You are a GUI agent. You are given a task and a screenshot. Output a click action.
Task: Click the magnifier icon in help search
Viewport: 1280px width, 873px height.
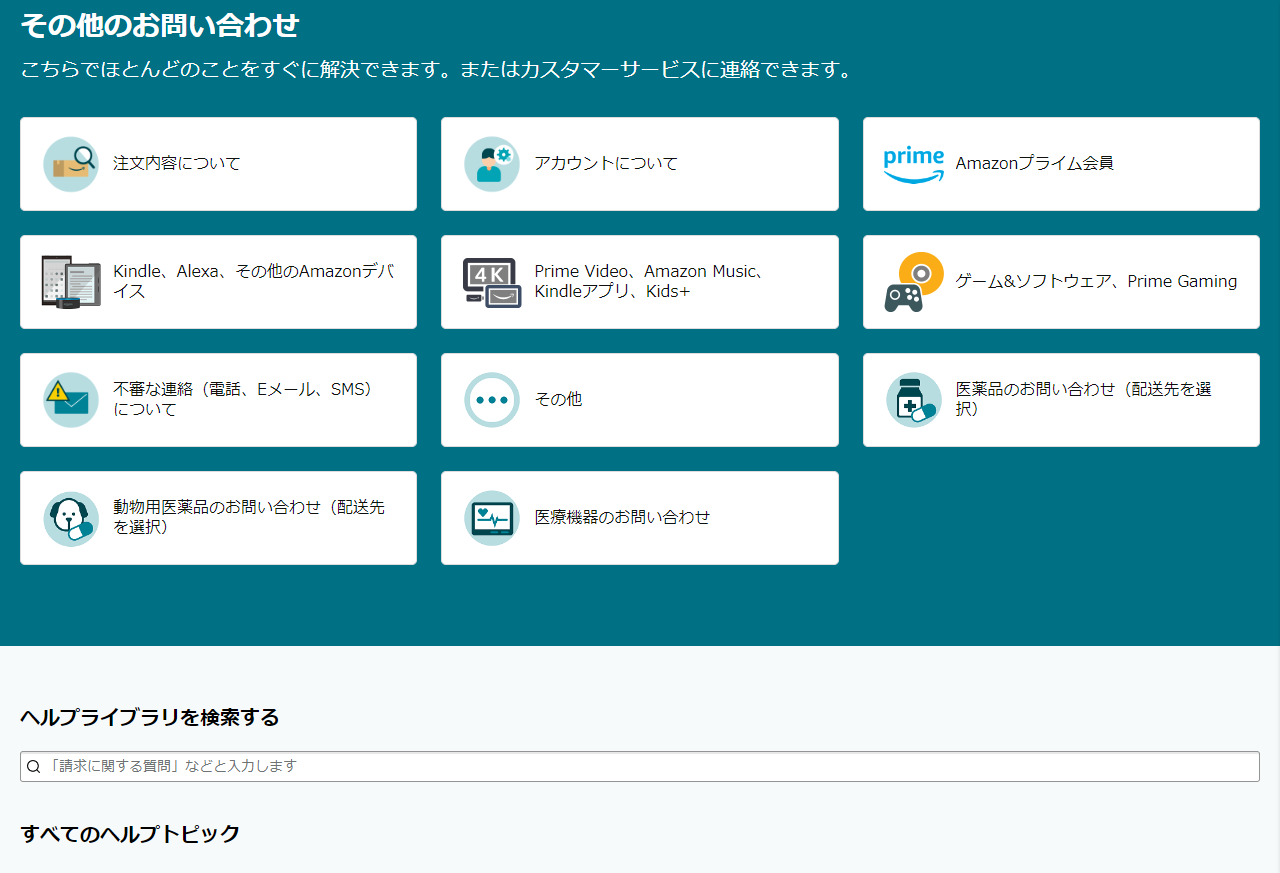pyautogui.click(x=34, y=767)
